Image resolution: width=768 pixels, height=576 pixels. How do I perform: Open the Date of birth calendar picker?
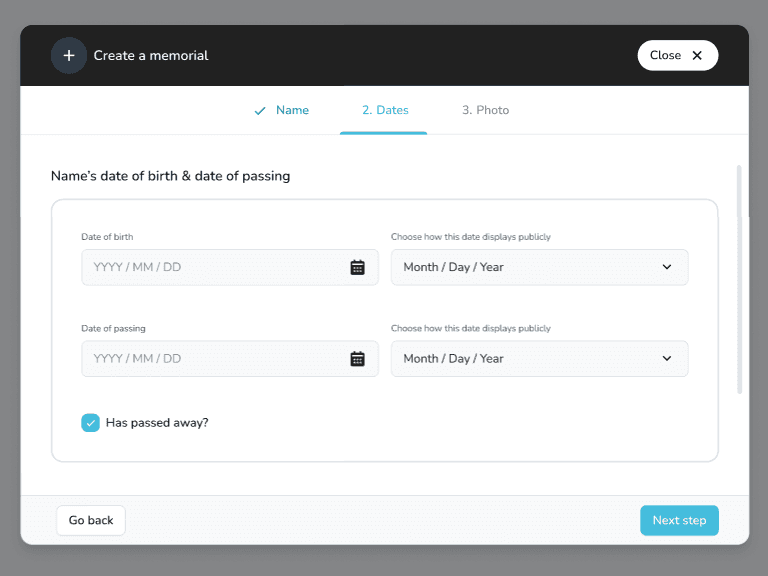(357, 267)
